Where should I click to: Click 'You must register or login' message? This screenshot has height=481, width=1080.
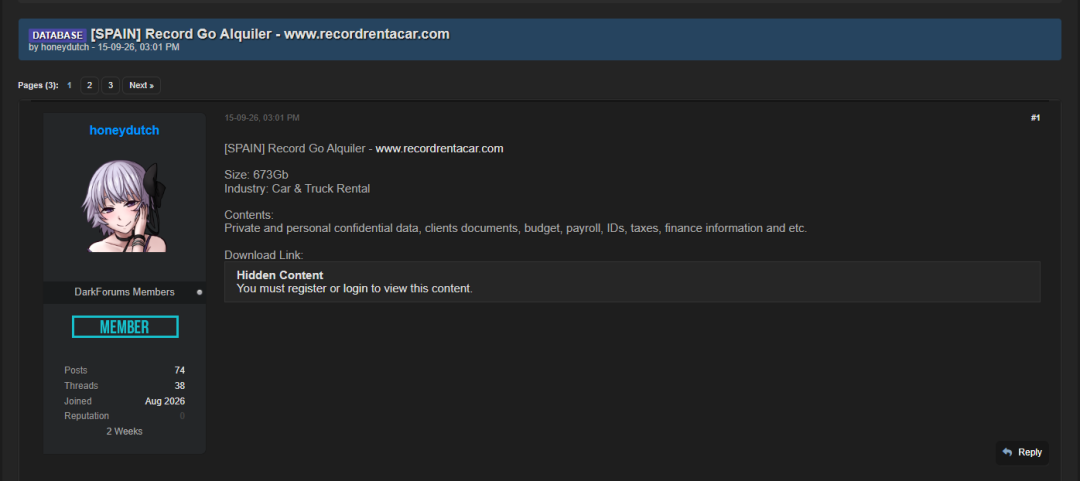pyautogui.click(x=355, y=288)
